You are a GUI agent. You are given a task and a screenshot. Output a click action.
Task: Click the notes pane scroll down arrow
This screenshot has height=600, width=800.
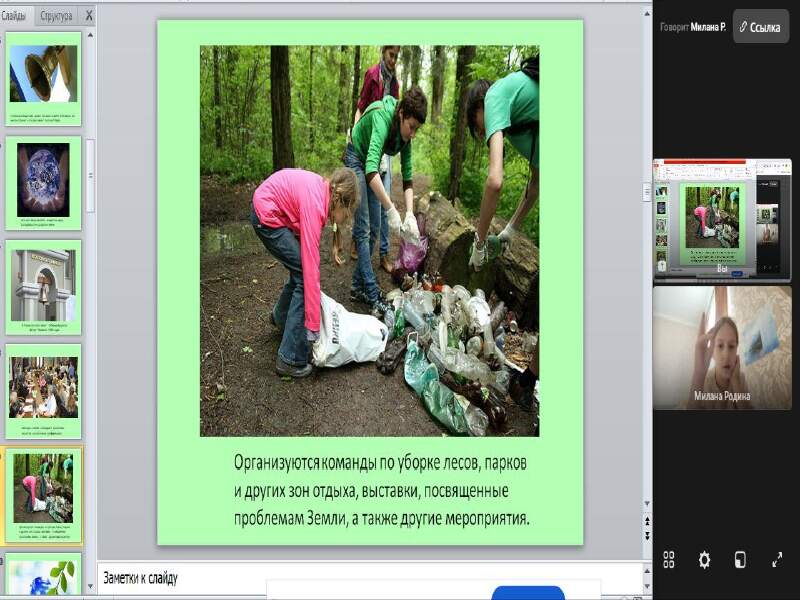coord(647,587)
